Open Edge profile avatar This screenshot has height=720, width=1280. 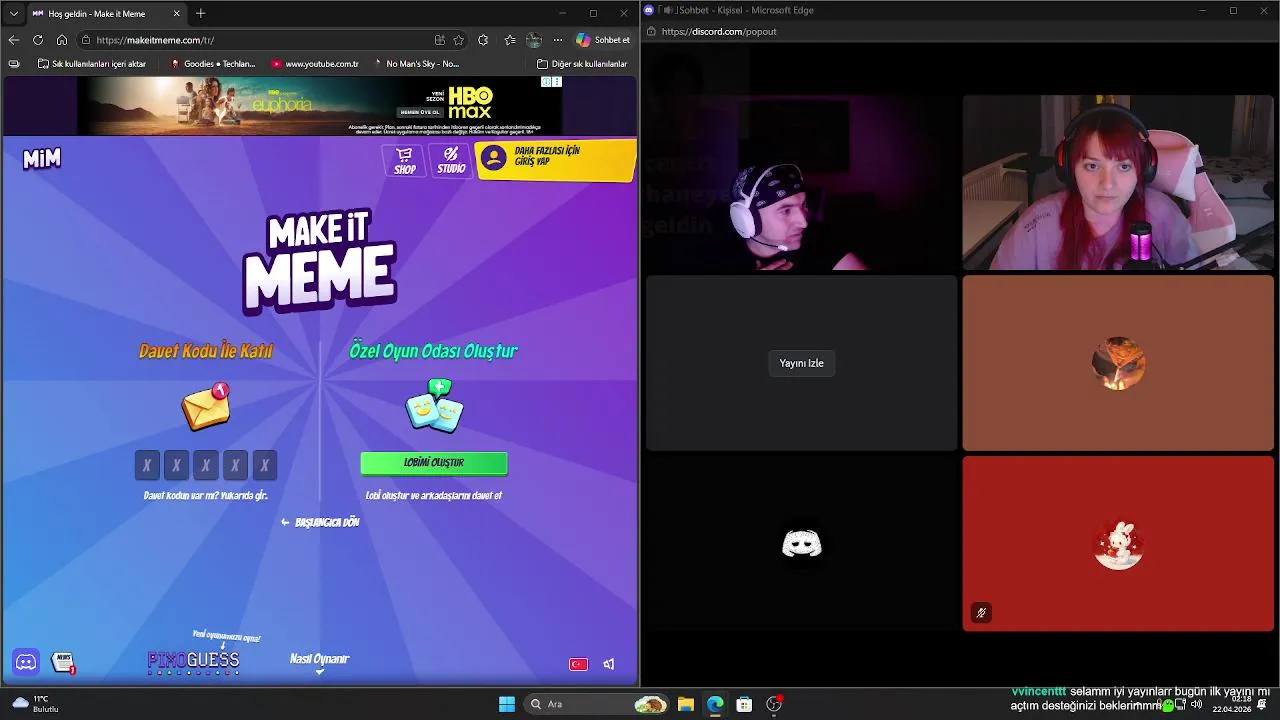tap(534, 40)
